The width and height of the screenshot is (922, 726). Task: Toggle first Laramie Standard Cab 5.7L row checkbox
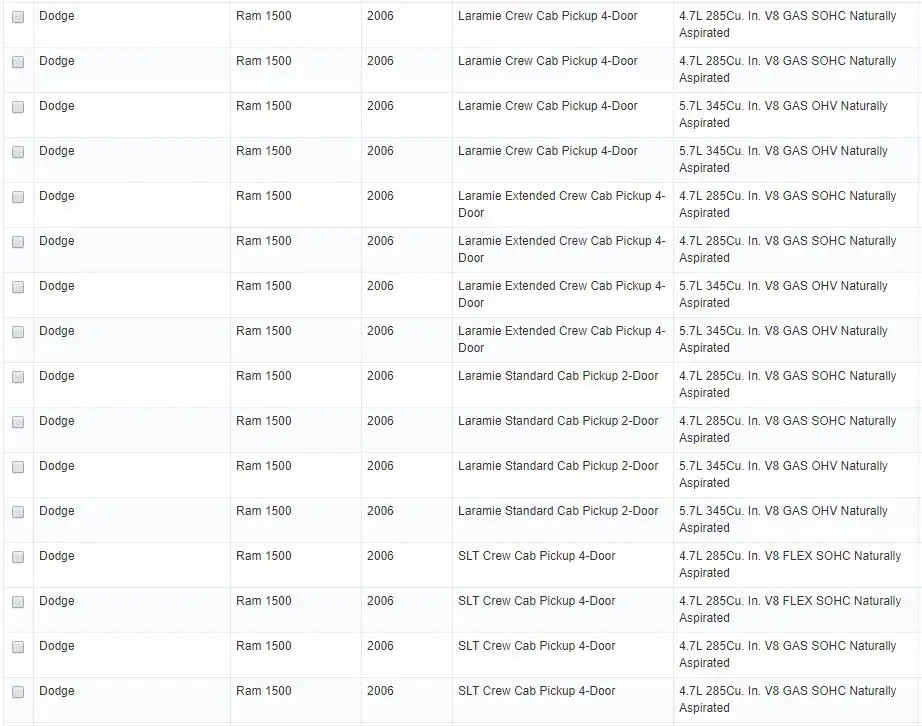click(x=18, y=467)
